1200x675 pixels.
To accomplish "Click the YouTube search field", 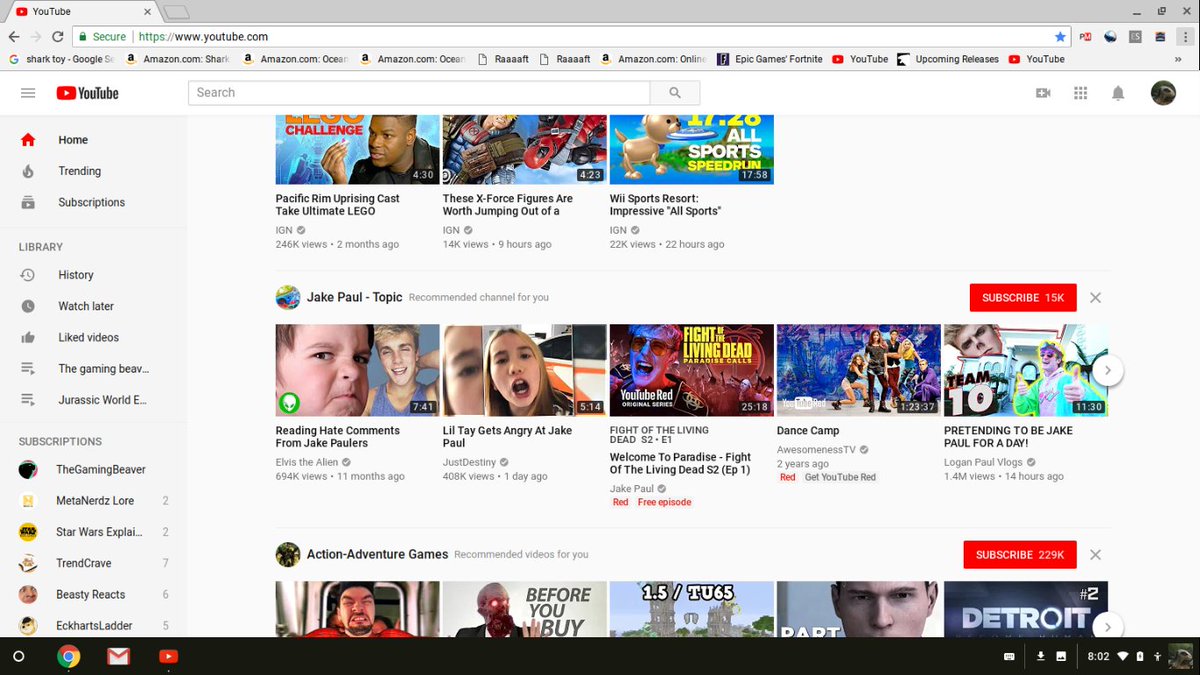I will pos(419,93).
